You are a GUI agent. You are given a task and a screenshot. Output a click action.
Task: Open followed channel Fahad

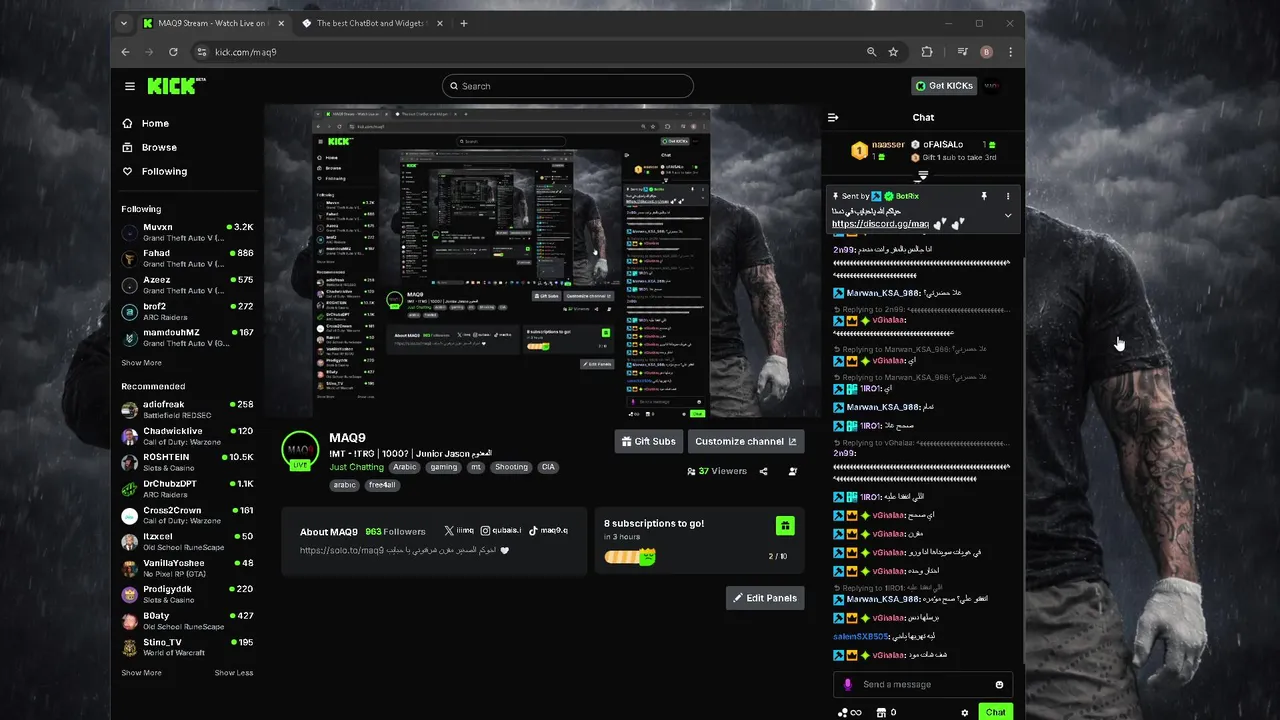[x=187, y=259]
